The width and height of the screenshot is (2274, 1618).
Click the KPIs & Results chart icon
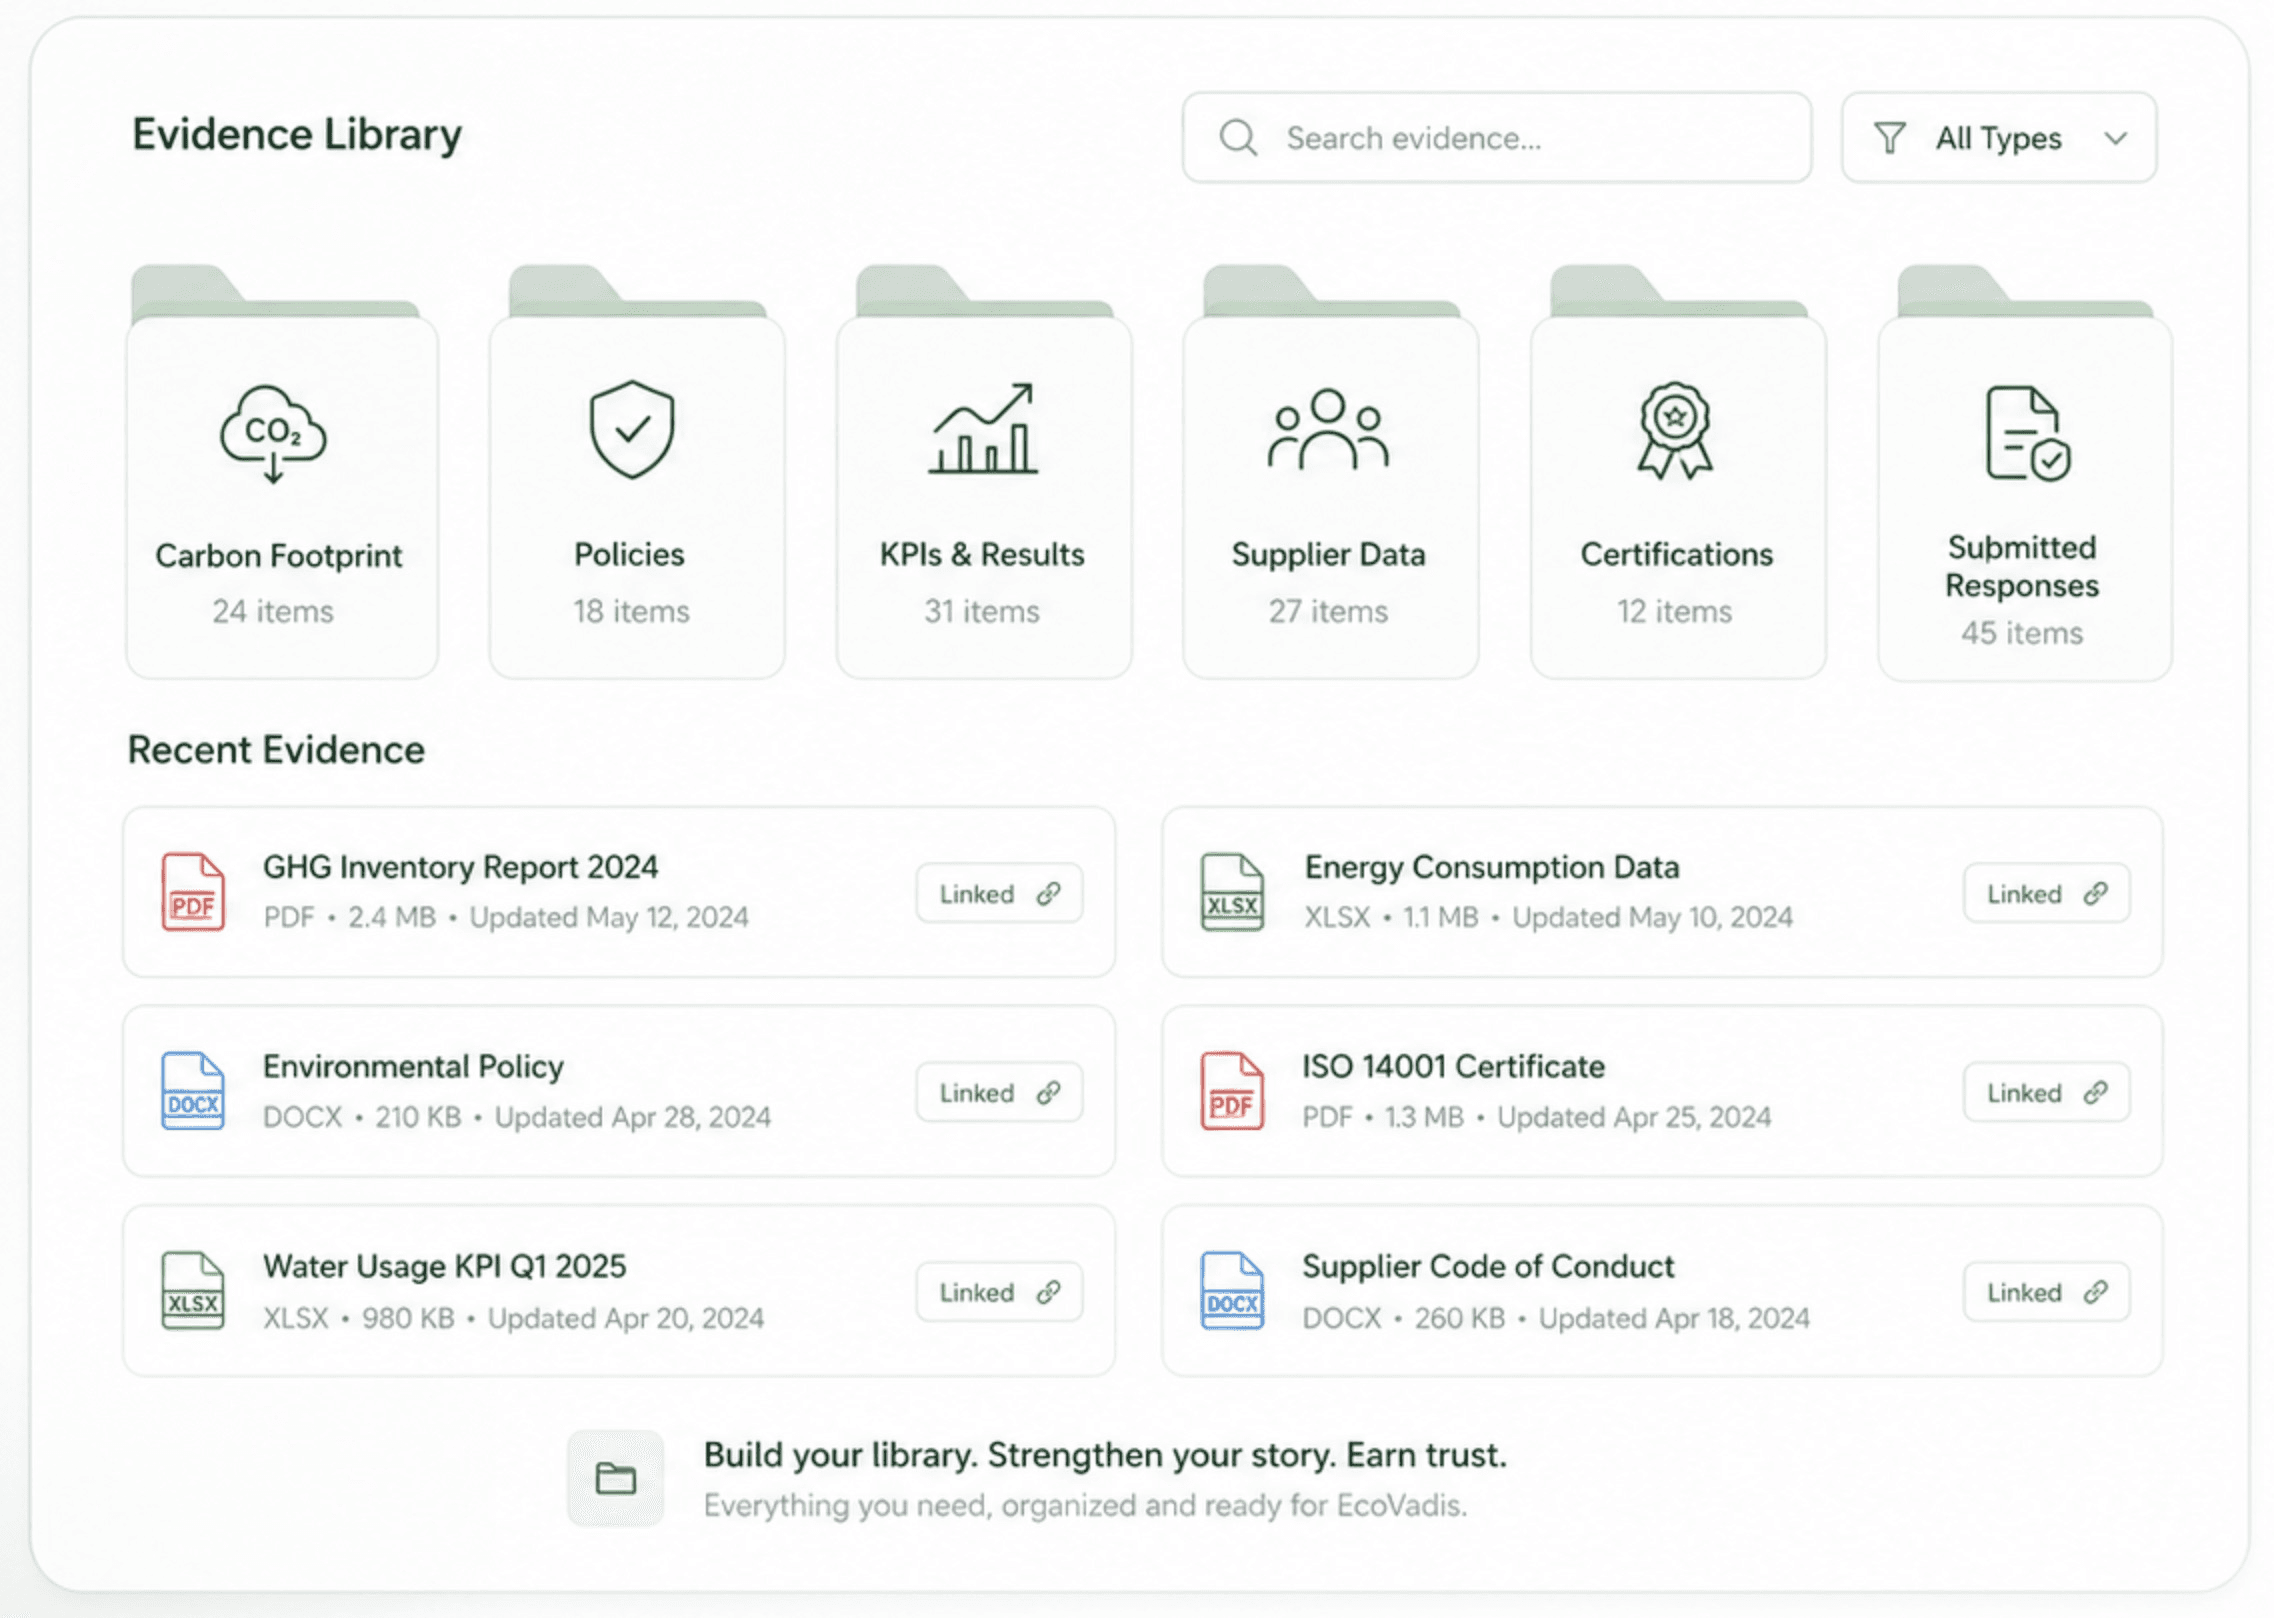click(983, 429)
